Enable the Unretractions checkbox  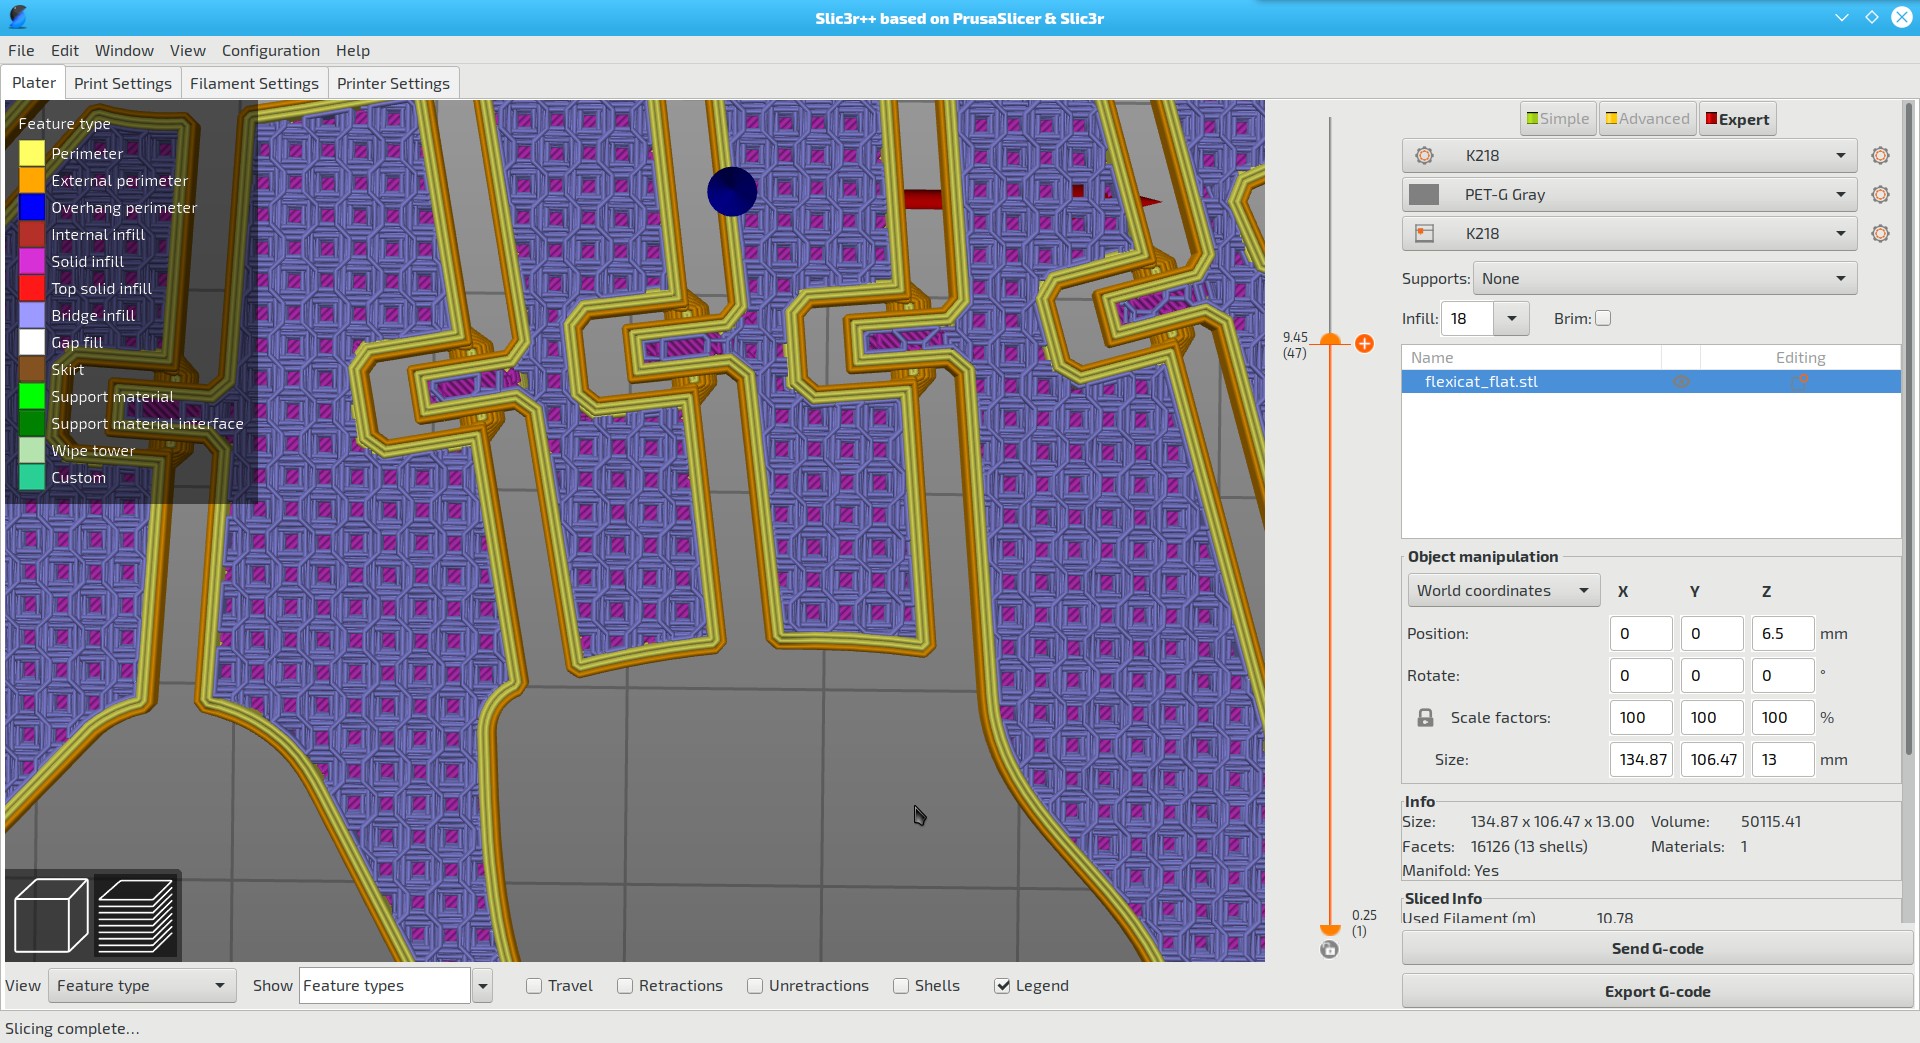[x=755, y=986]
